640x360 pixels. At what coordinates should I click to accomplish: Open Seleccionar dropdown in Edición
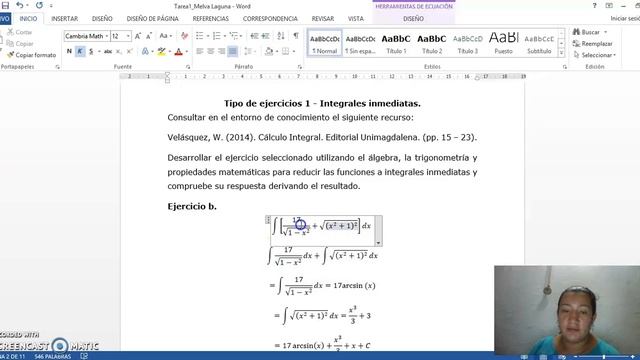[595, 55]
